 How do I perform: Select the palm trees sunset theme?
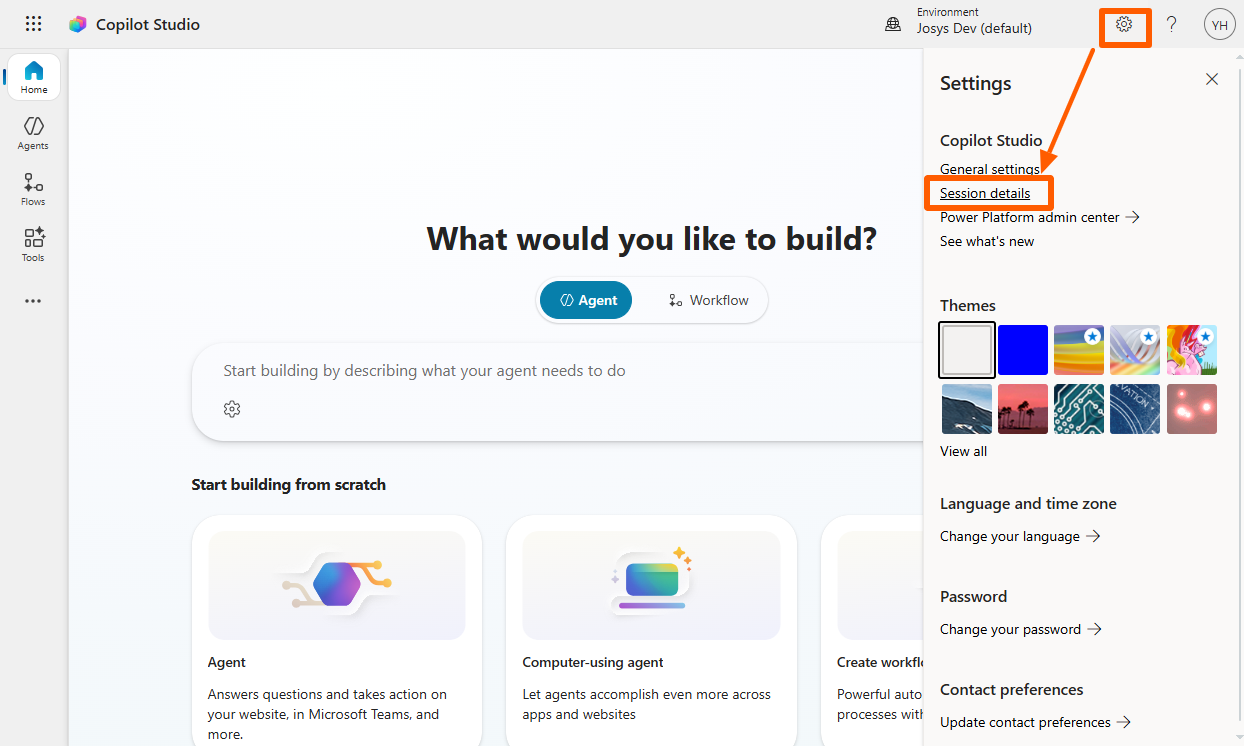click(x=1023, y=409)
